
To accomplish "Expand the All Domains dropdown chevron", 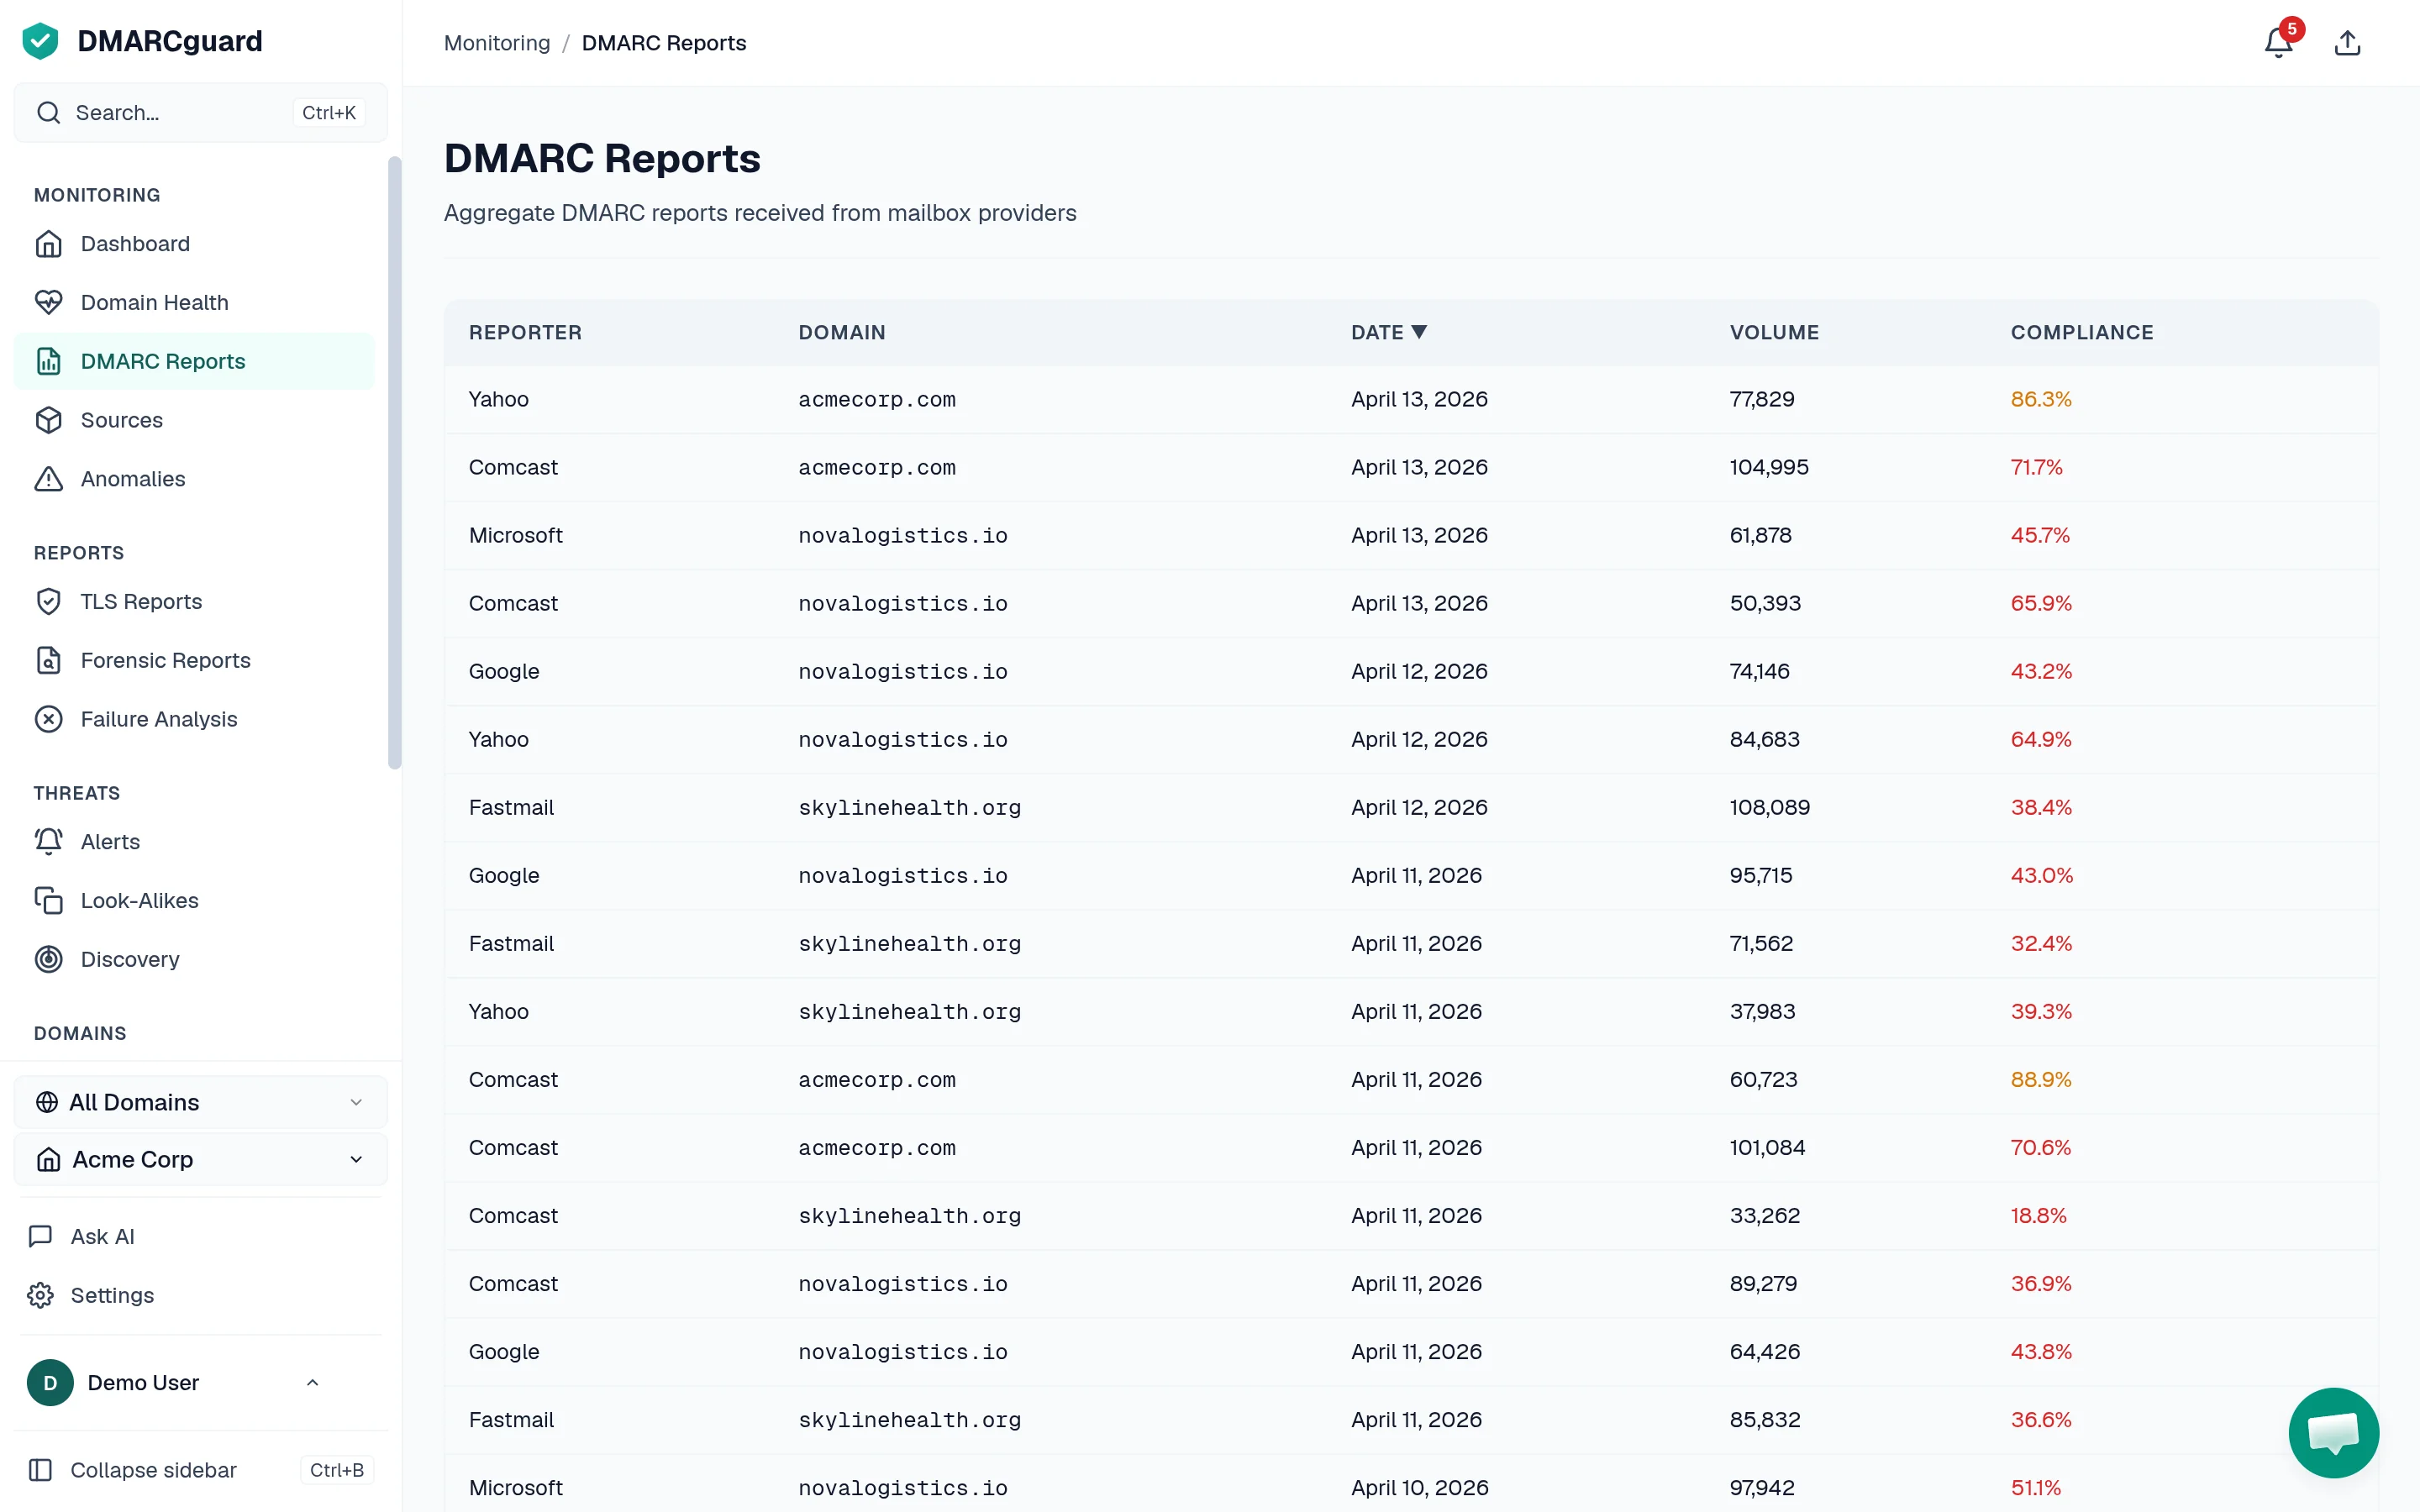I will click(356, 1102).
